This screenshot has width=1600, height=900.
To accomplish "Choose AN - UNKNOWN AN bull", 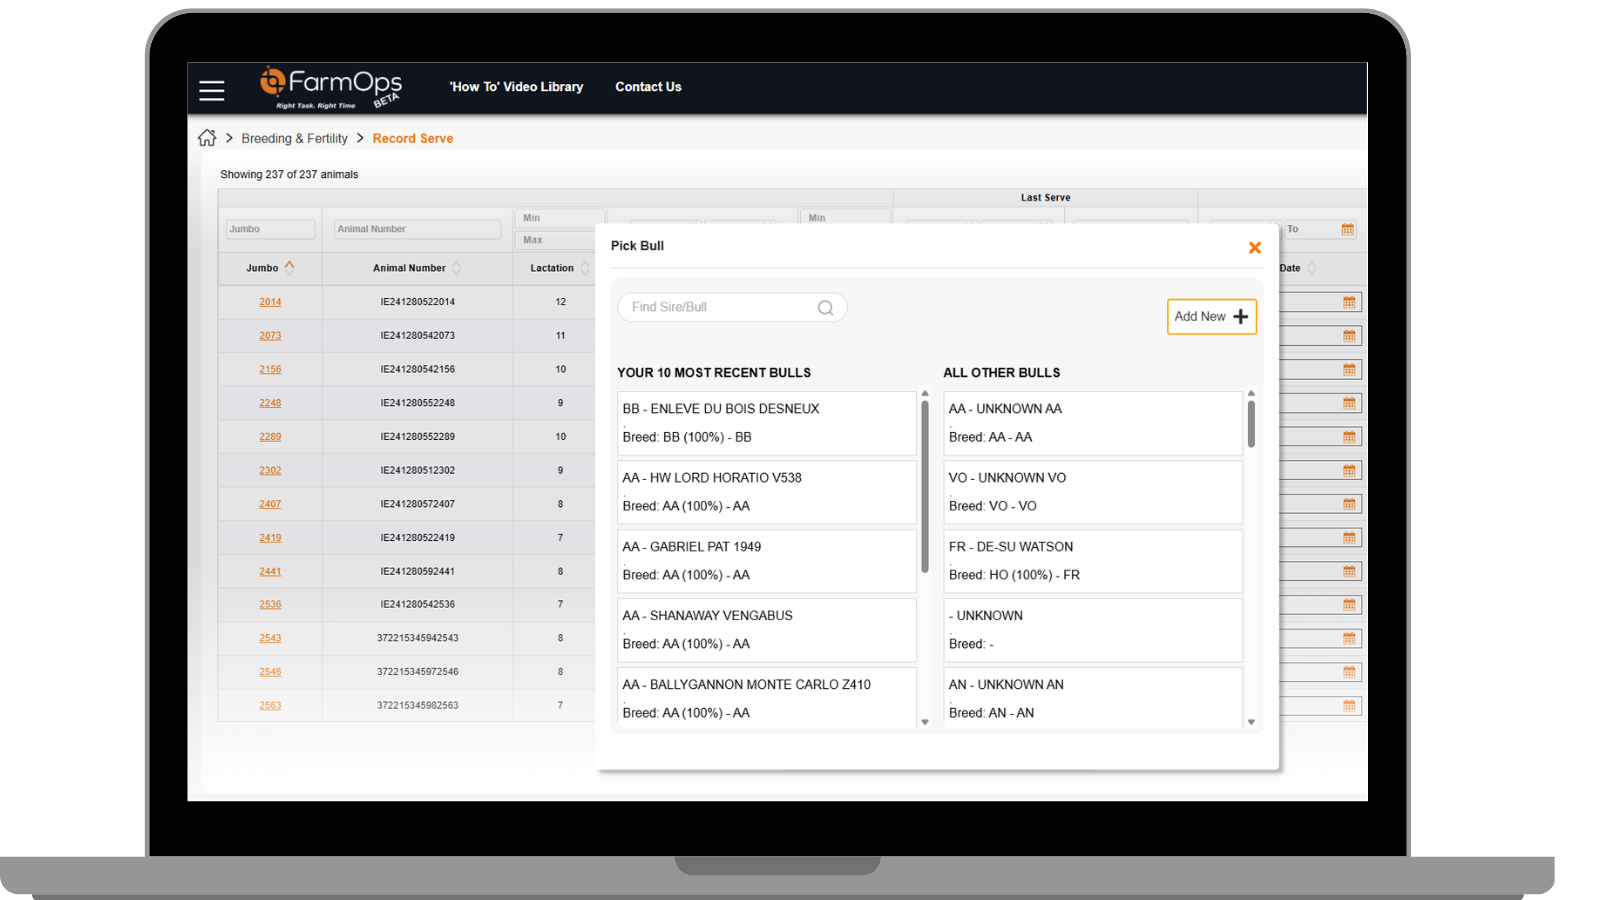I will (x=1093, y=698).
